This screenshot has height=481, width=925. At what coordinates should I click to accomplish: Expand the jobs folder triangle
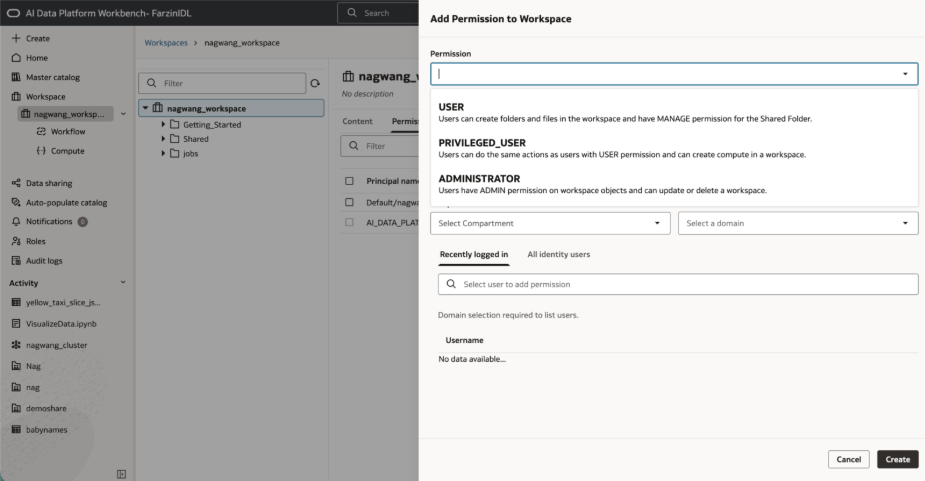click(163, 153)
